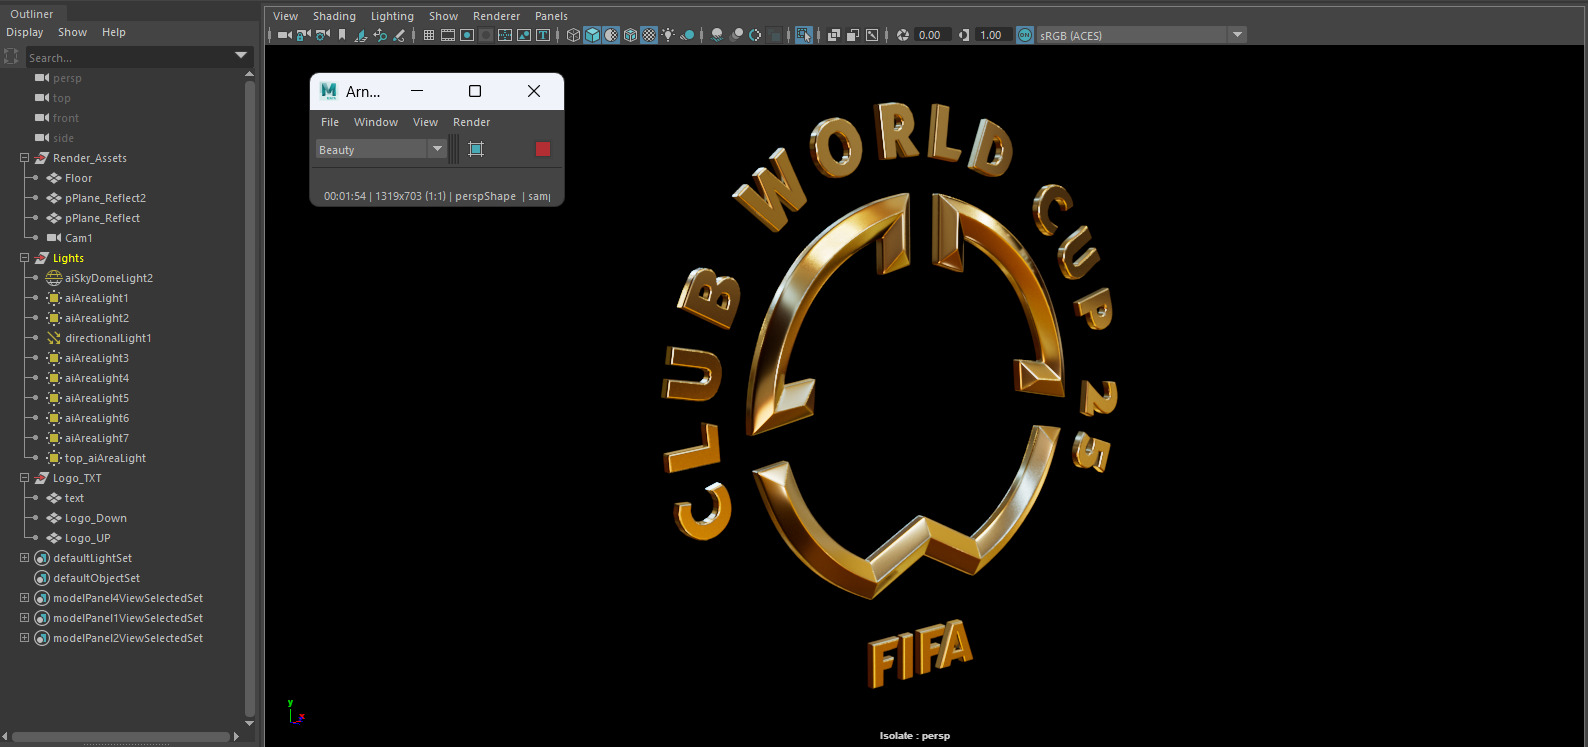Open the File menu in Arnold RenderView

click(x=330, y=122)
